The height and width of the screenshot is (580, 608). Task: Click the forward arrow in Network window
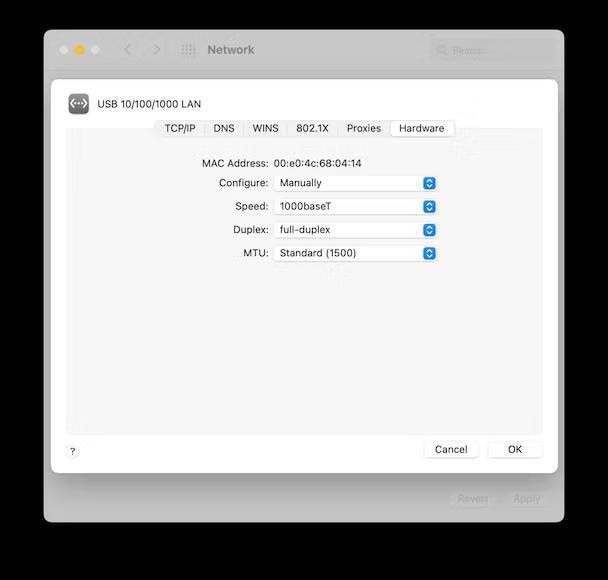pos(156,50)
